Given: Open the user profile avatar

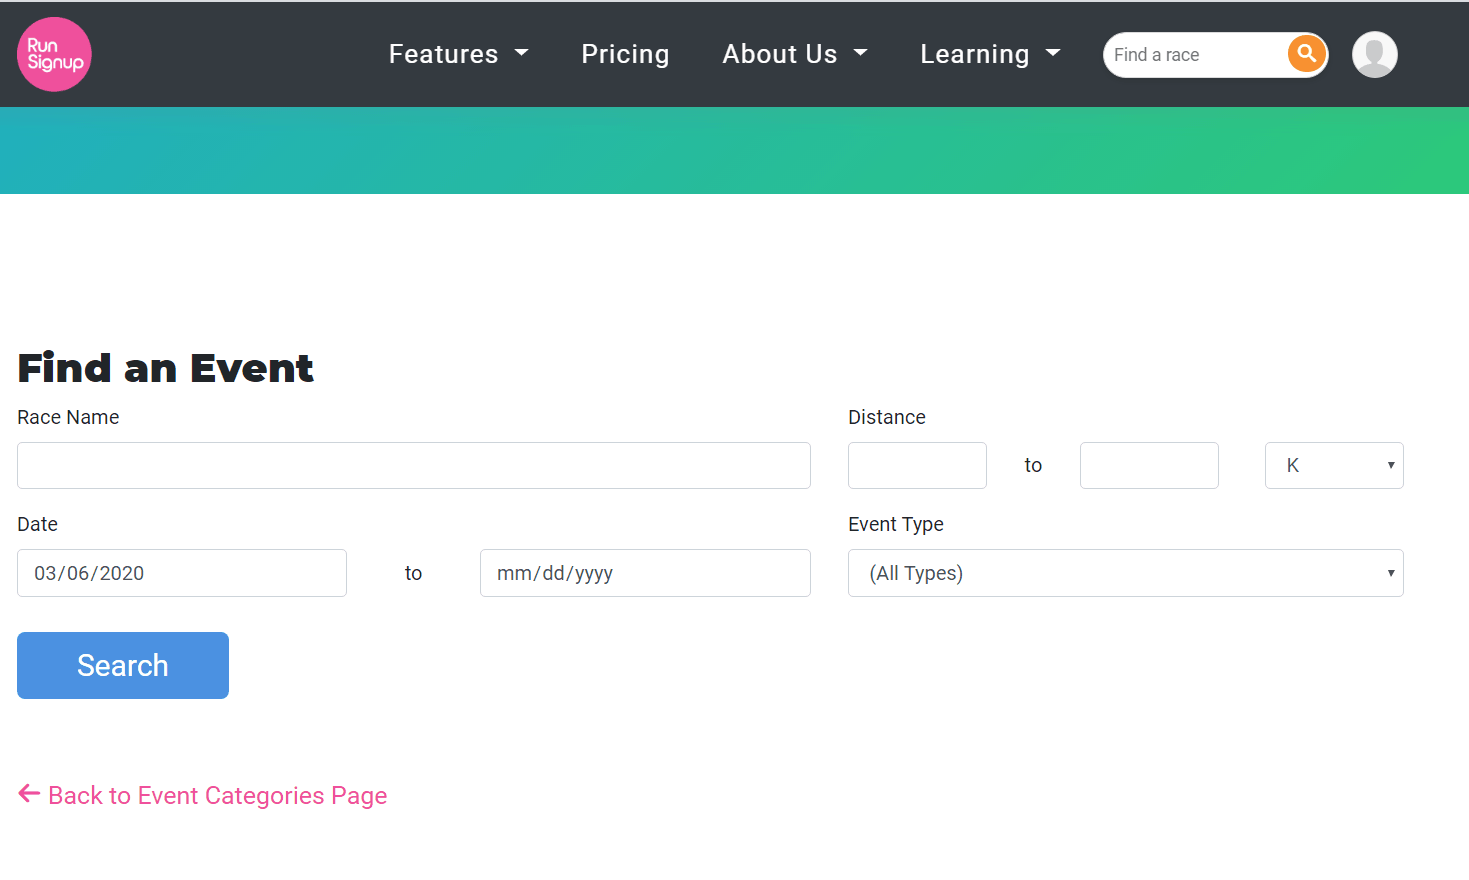Looking at the screenshot, I should (1374, 54).
